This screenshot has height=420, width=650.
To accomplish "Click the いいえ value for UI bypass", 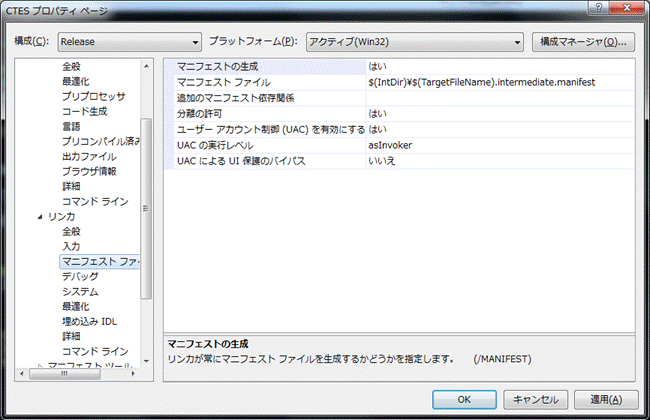I will 382,161.
